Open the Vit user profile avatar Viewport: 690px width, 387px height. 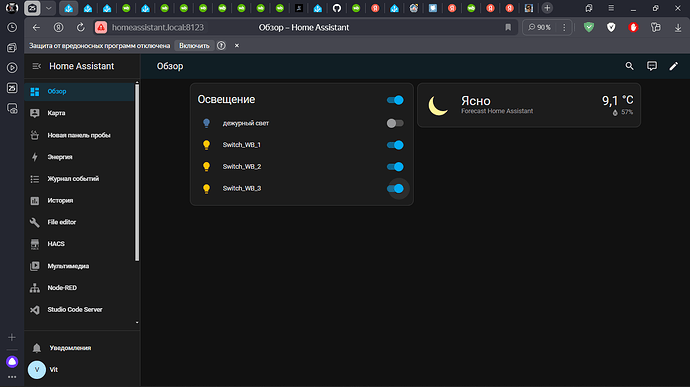(x=37, y=369)
